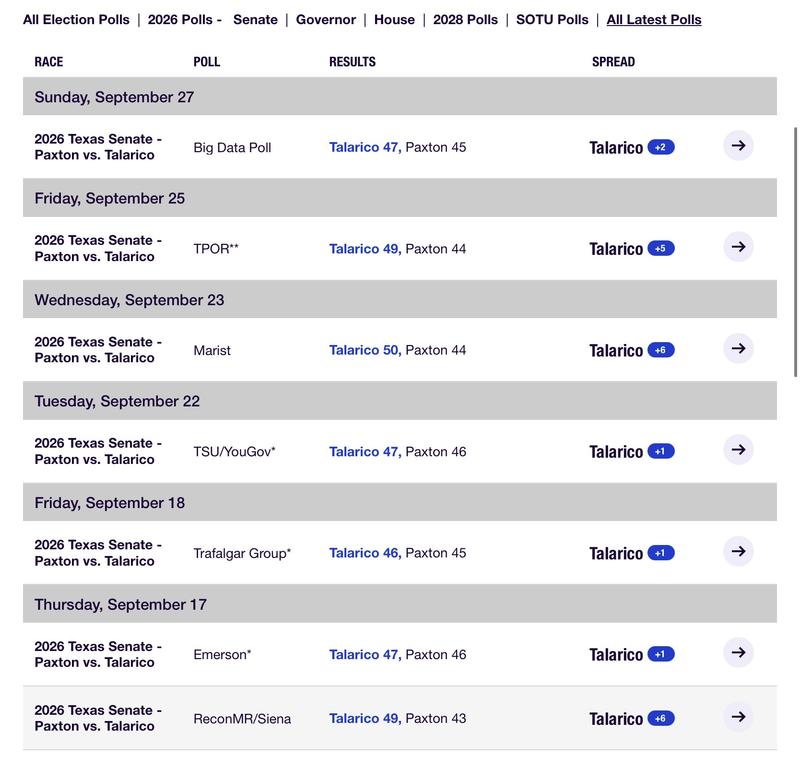Open the Emerson poll arrow icon

click(x=738, y=652)
